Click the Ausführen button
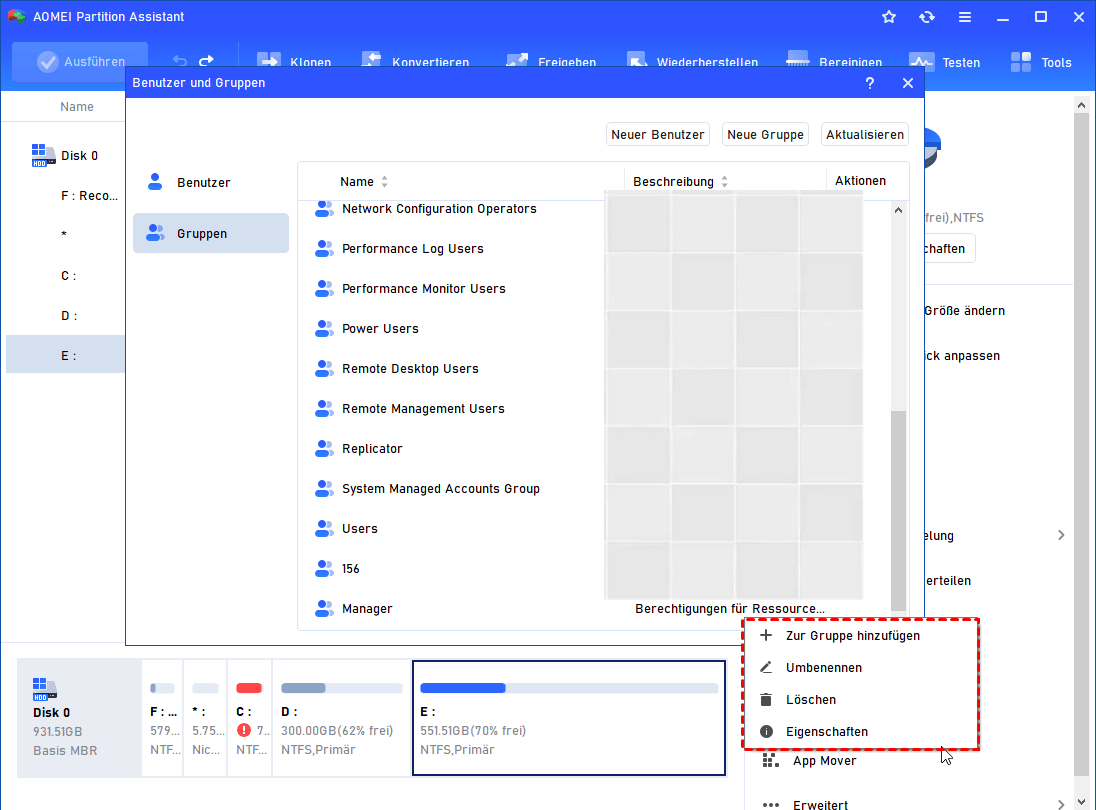The image size is (1096, 810). pyautogui.click(x=80, y=62)
